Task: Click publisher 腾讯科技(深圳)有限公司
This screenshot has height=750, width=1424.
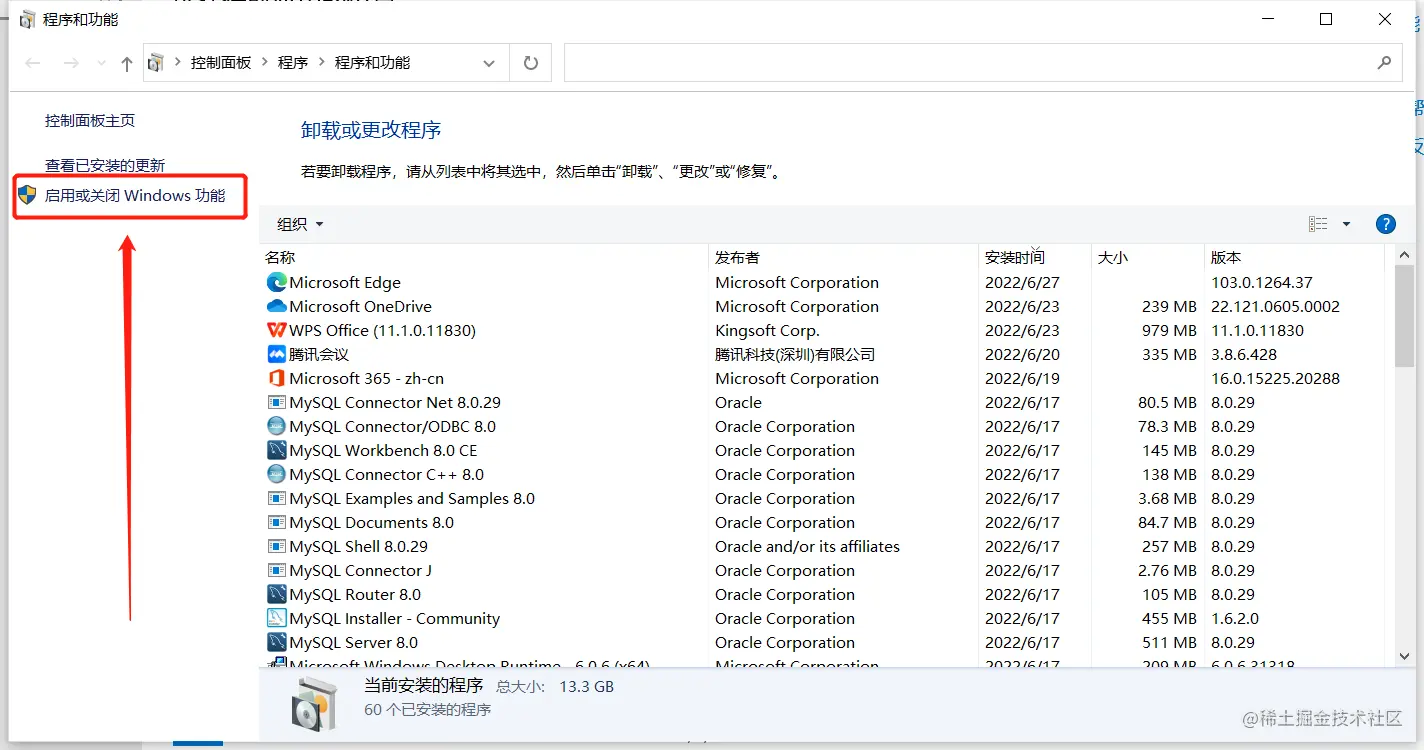Action: click(795, 355)
